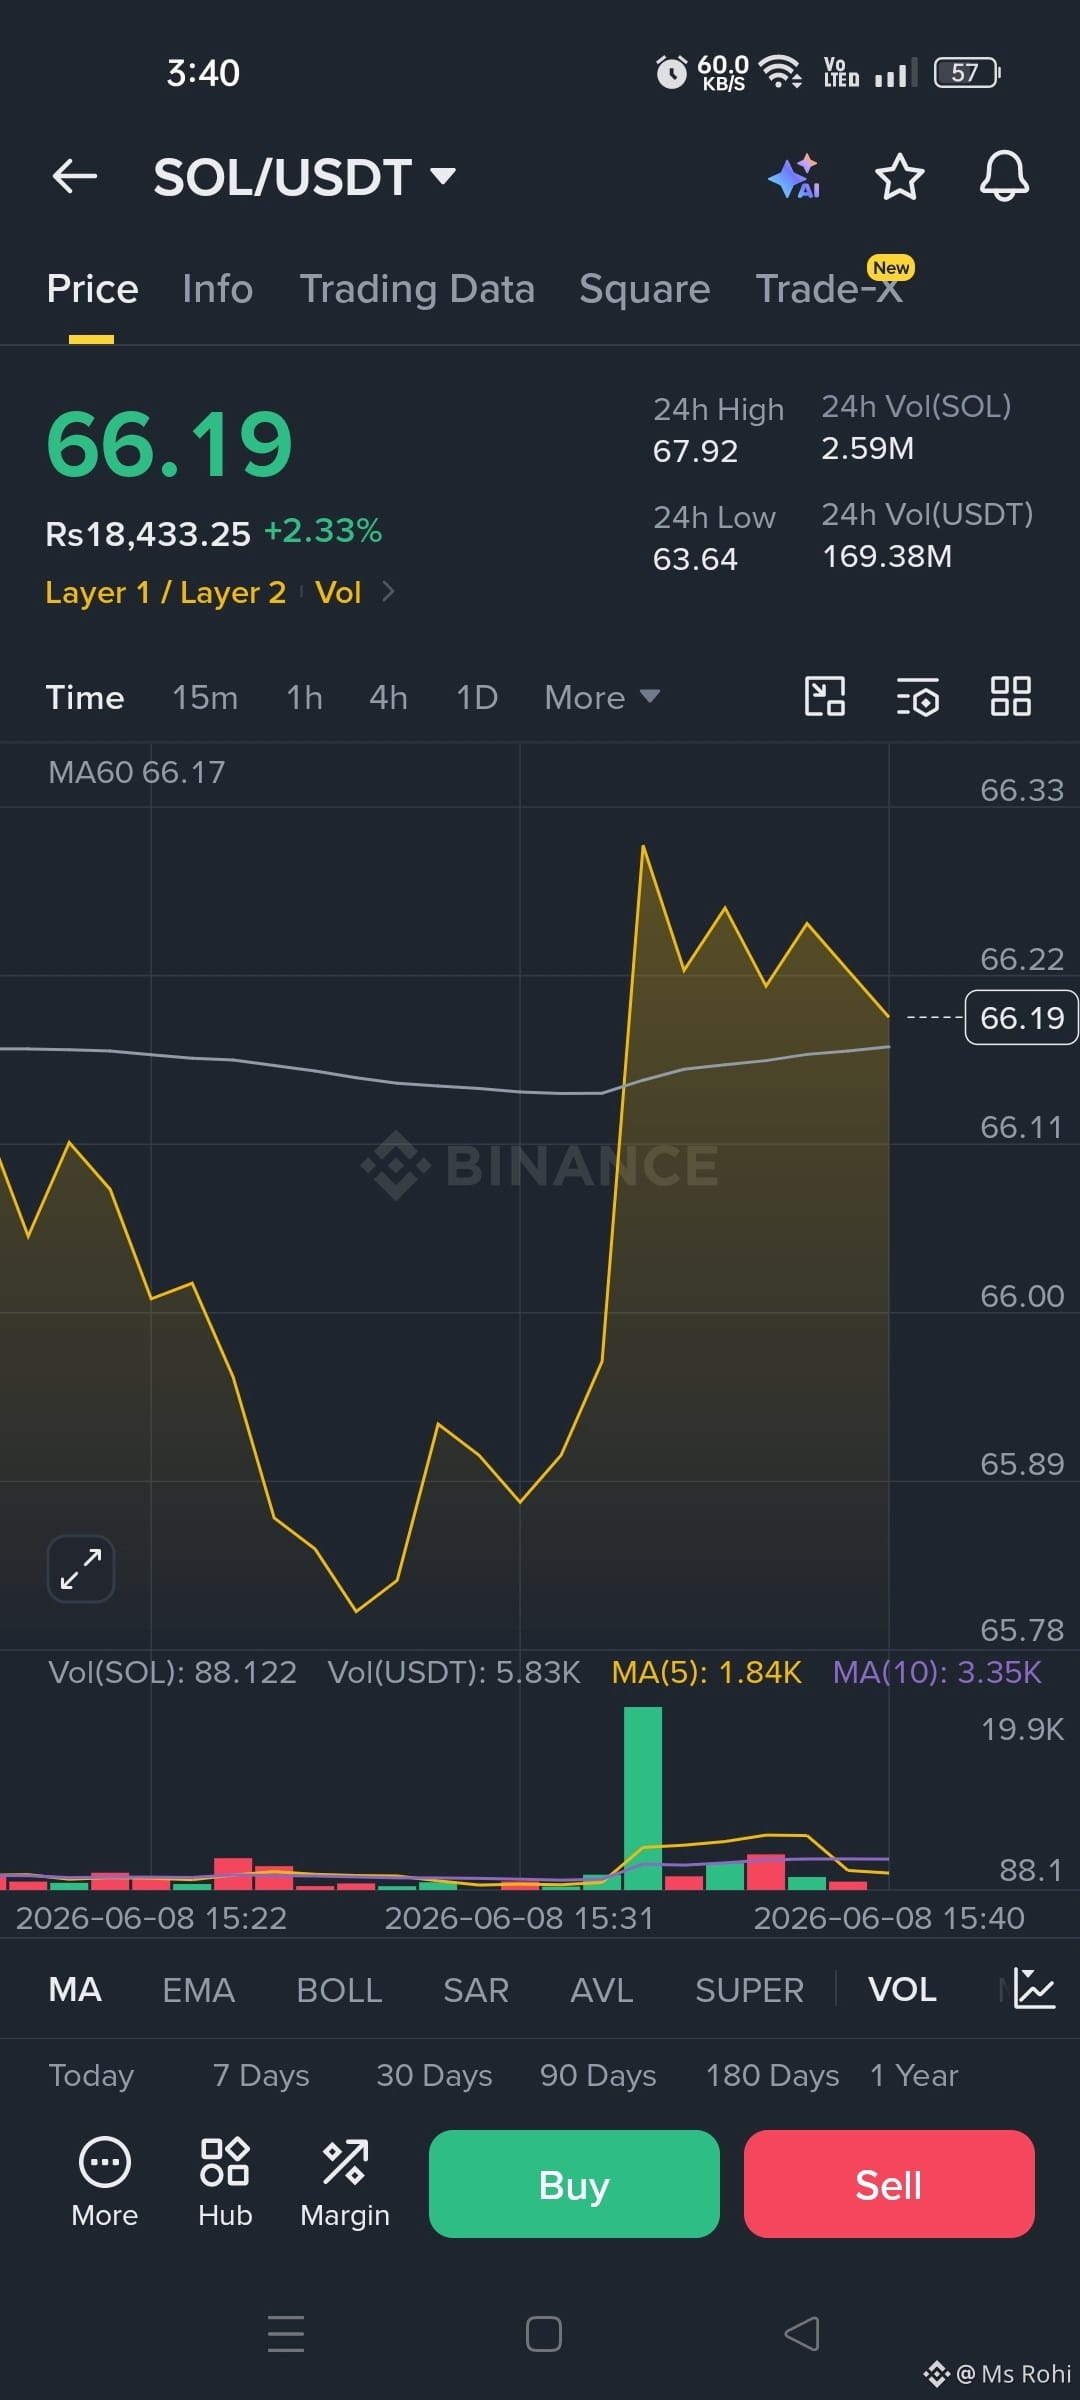
Task: Click the tall green volume bar
Action: 643,1798
